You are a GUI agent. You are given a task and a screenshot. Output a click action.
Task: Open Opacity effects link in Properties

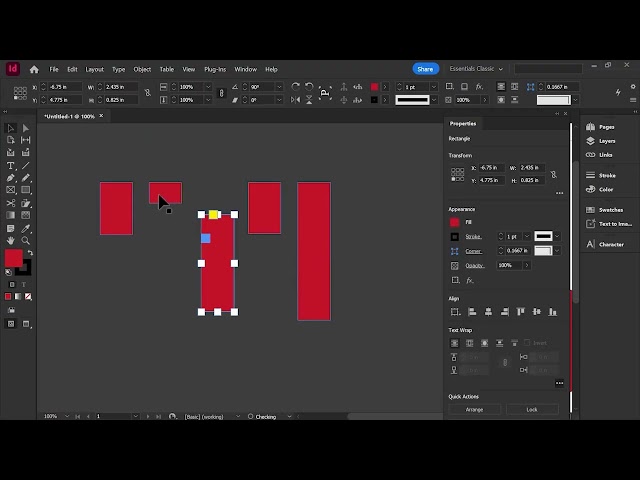coord(475,266)
